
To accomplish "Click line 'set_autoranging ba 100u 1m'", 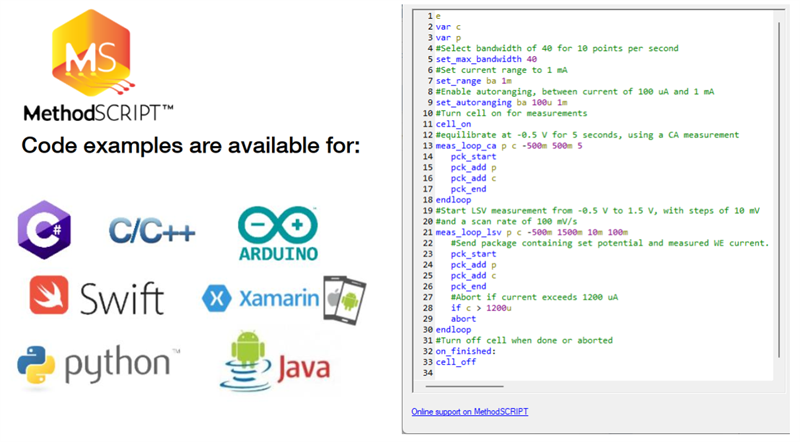I will [501, 102].
